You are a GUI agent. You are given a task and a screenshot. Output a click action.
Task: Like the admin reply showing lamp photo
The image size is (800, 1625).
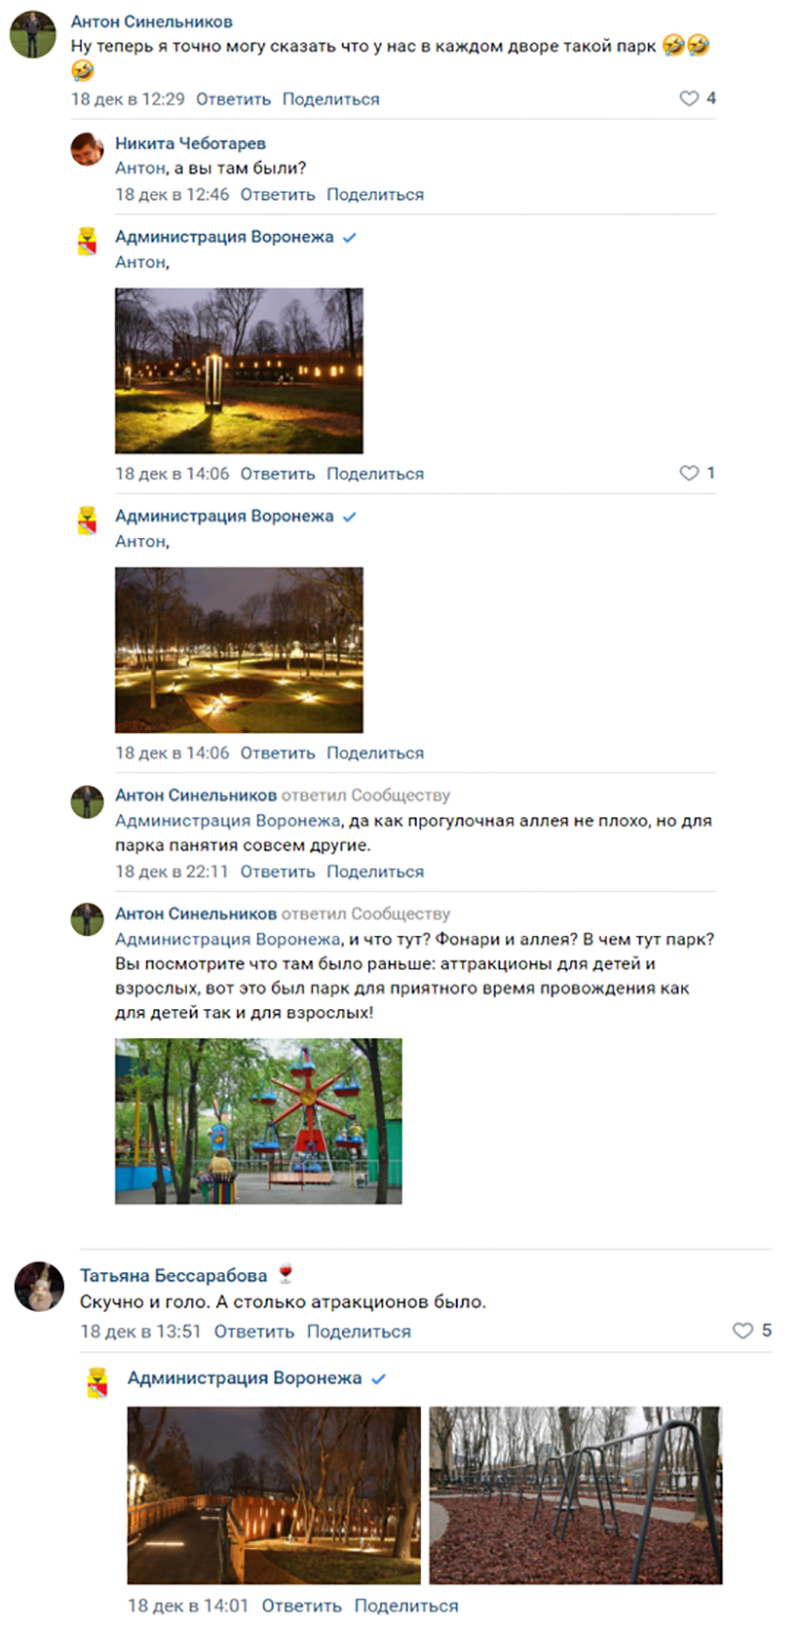click(x=689, y=473)
